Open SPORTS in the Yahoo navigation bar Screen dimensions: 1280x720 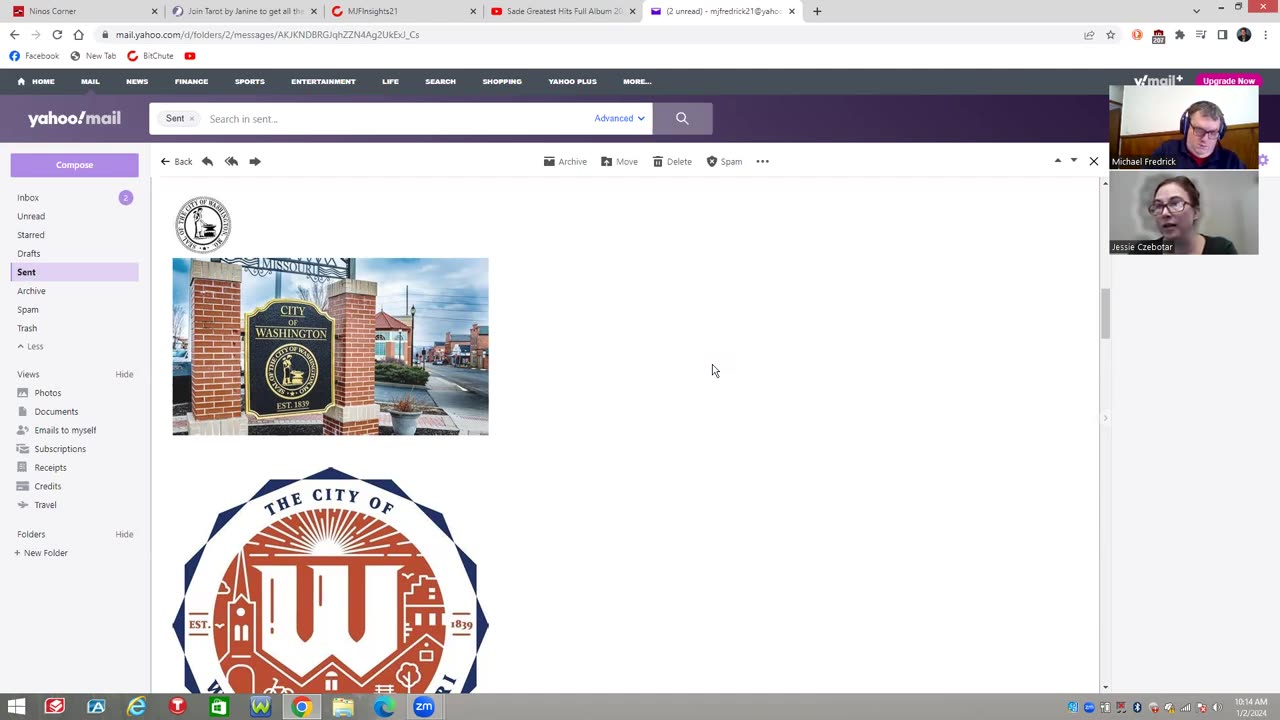pos(250,81)
